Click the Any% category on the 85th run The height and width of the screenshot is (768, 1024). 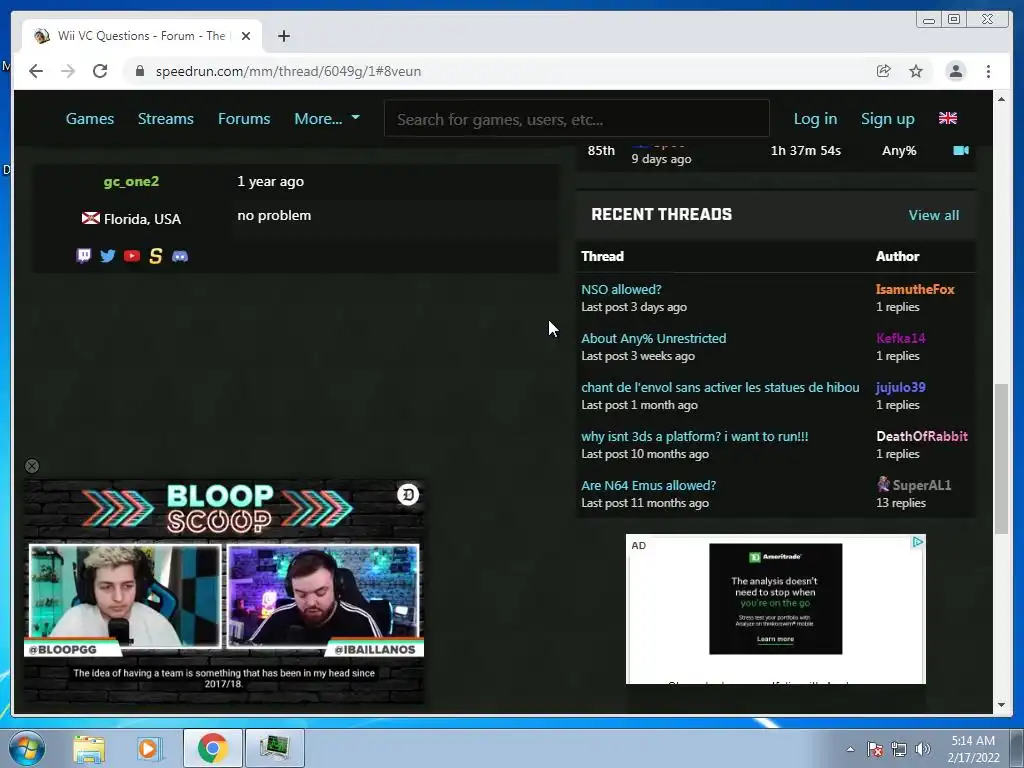[x=899, y=150]
